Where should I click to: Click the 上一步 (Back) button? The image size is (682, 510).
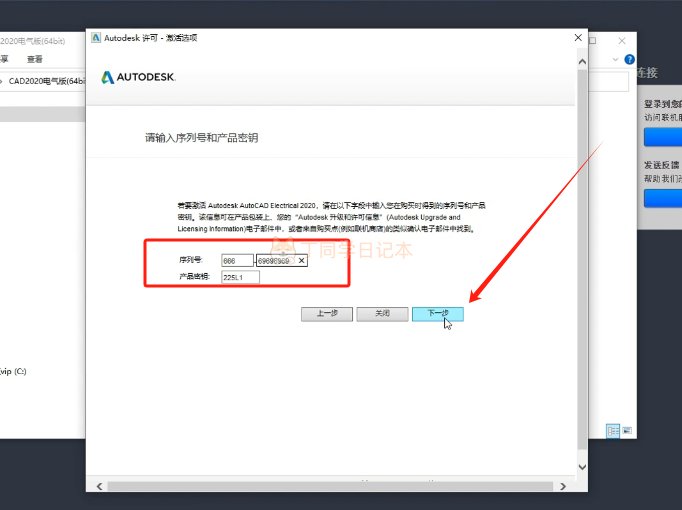pyautogui.click(x=327, y=313)
